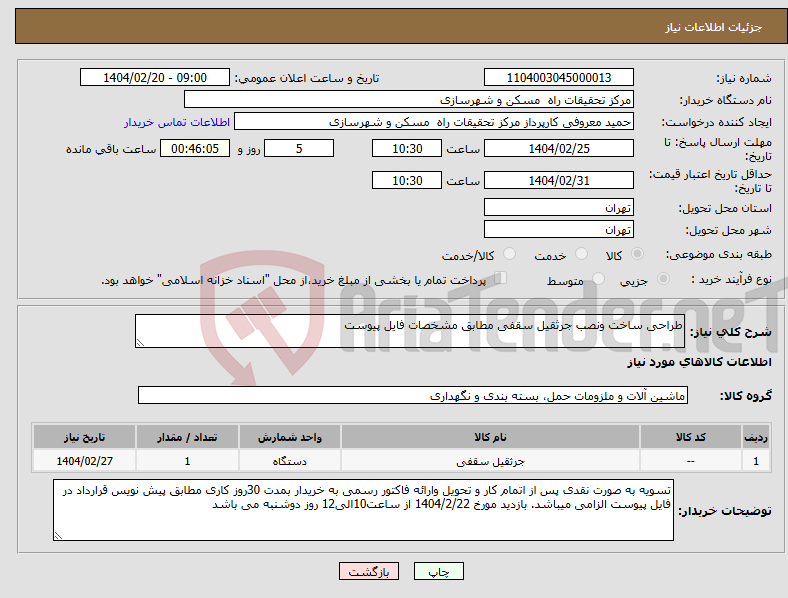Click the تاریخ نیاز column header
Screen dimensions: 788x598
coord(84,437)
